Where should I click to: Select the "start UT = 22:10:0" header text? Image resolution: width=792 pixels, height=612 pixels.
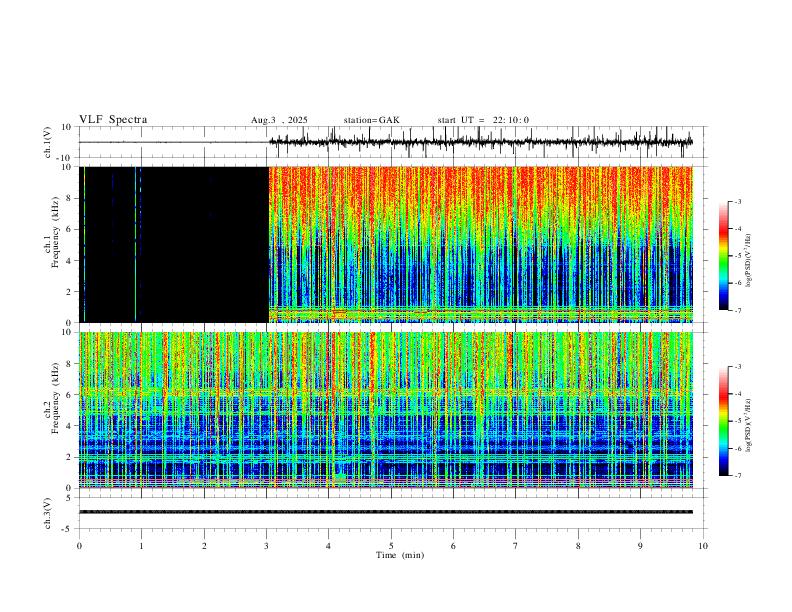point(483,120)
